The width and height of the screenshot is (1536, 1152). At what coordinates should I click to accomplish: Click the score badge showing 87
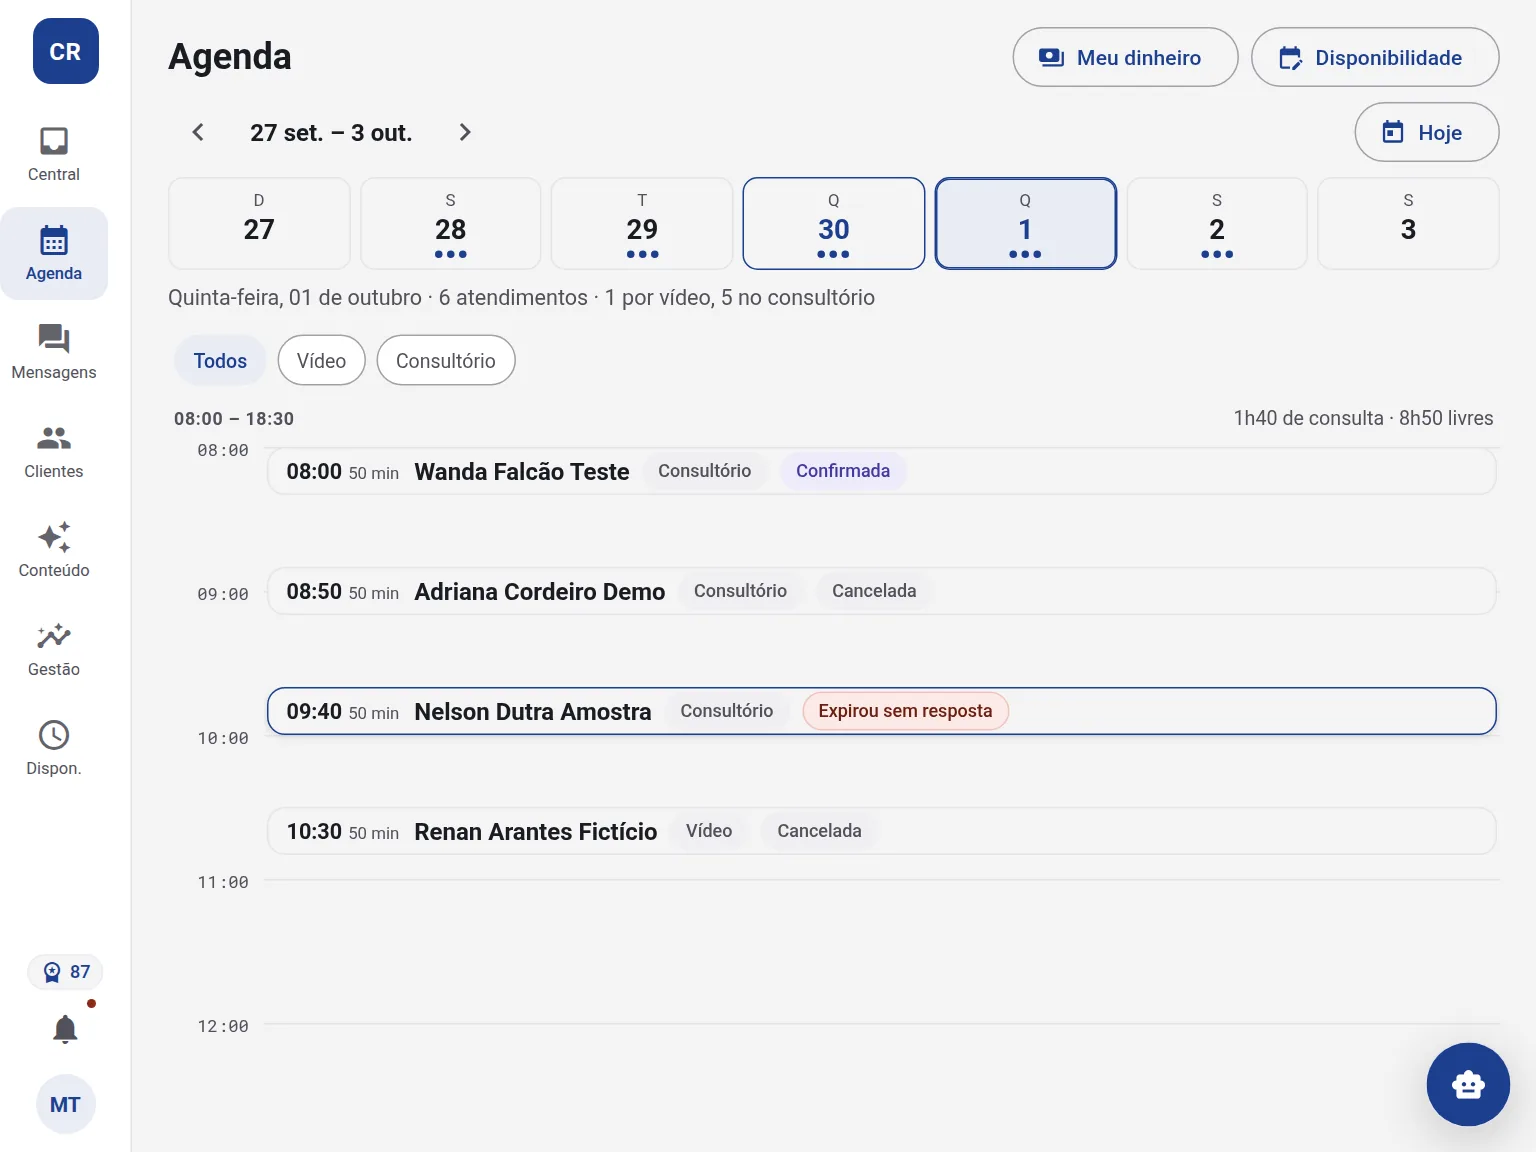[x=65, y=972]
